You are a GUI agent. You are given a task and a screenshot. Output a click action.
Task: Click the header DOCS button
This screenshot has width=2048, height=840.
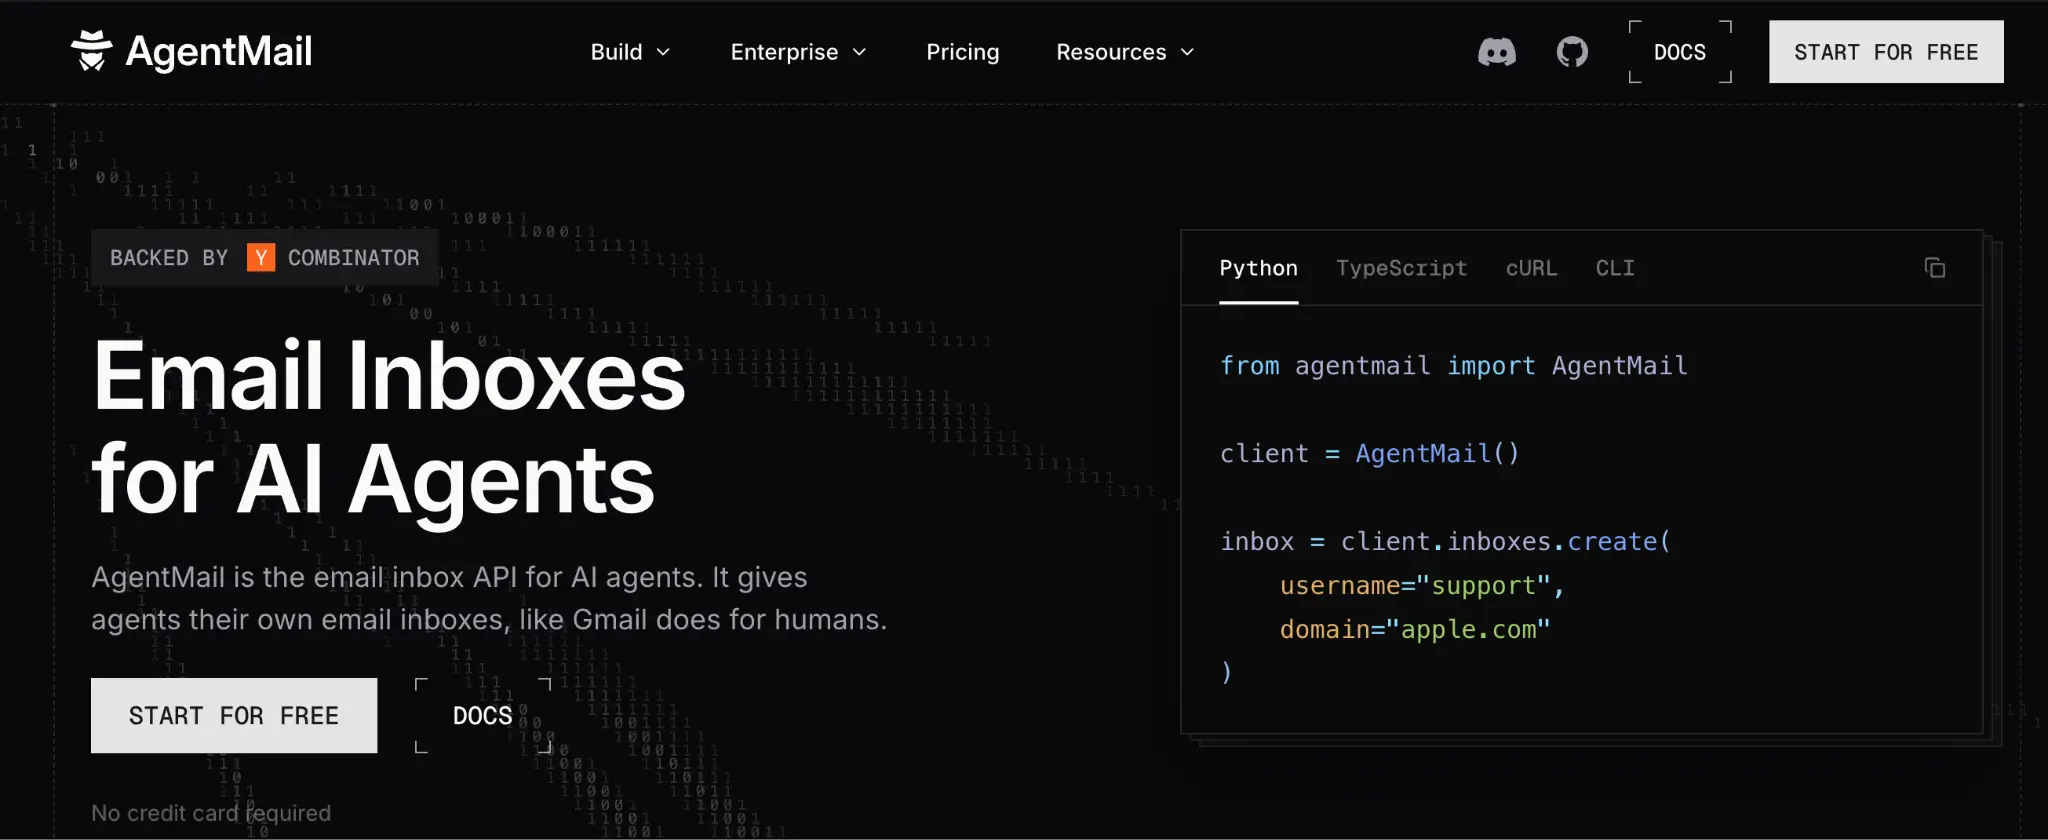pos(1680,52)
